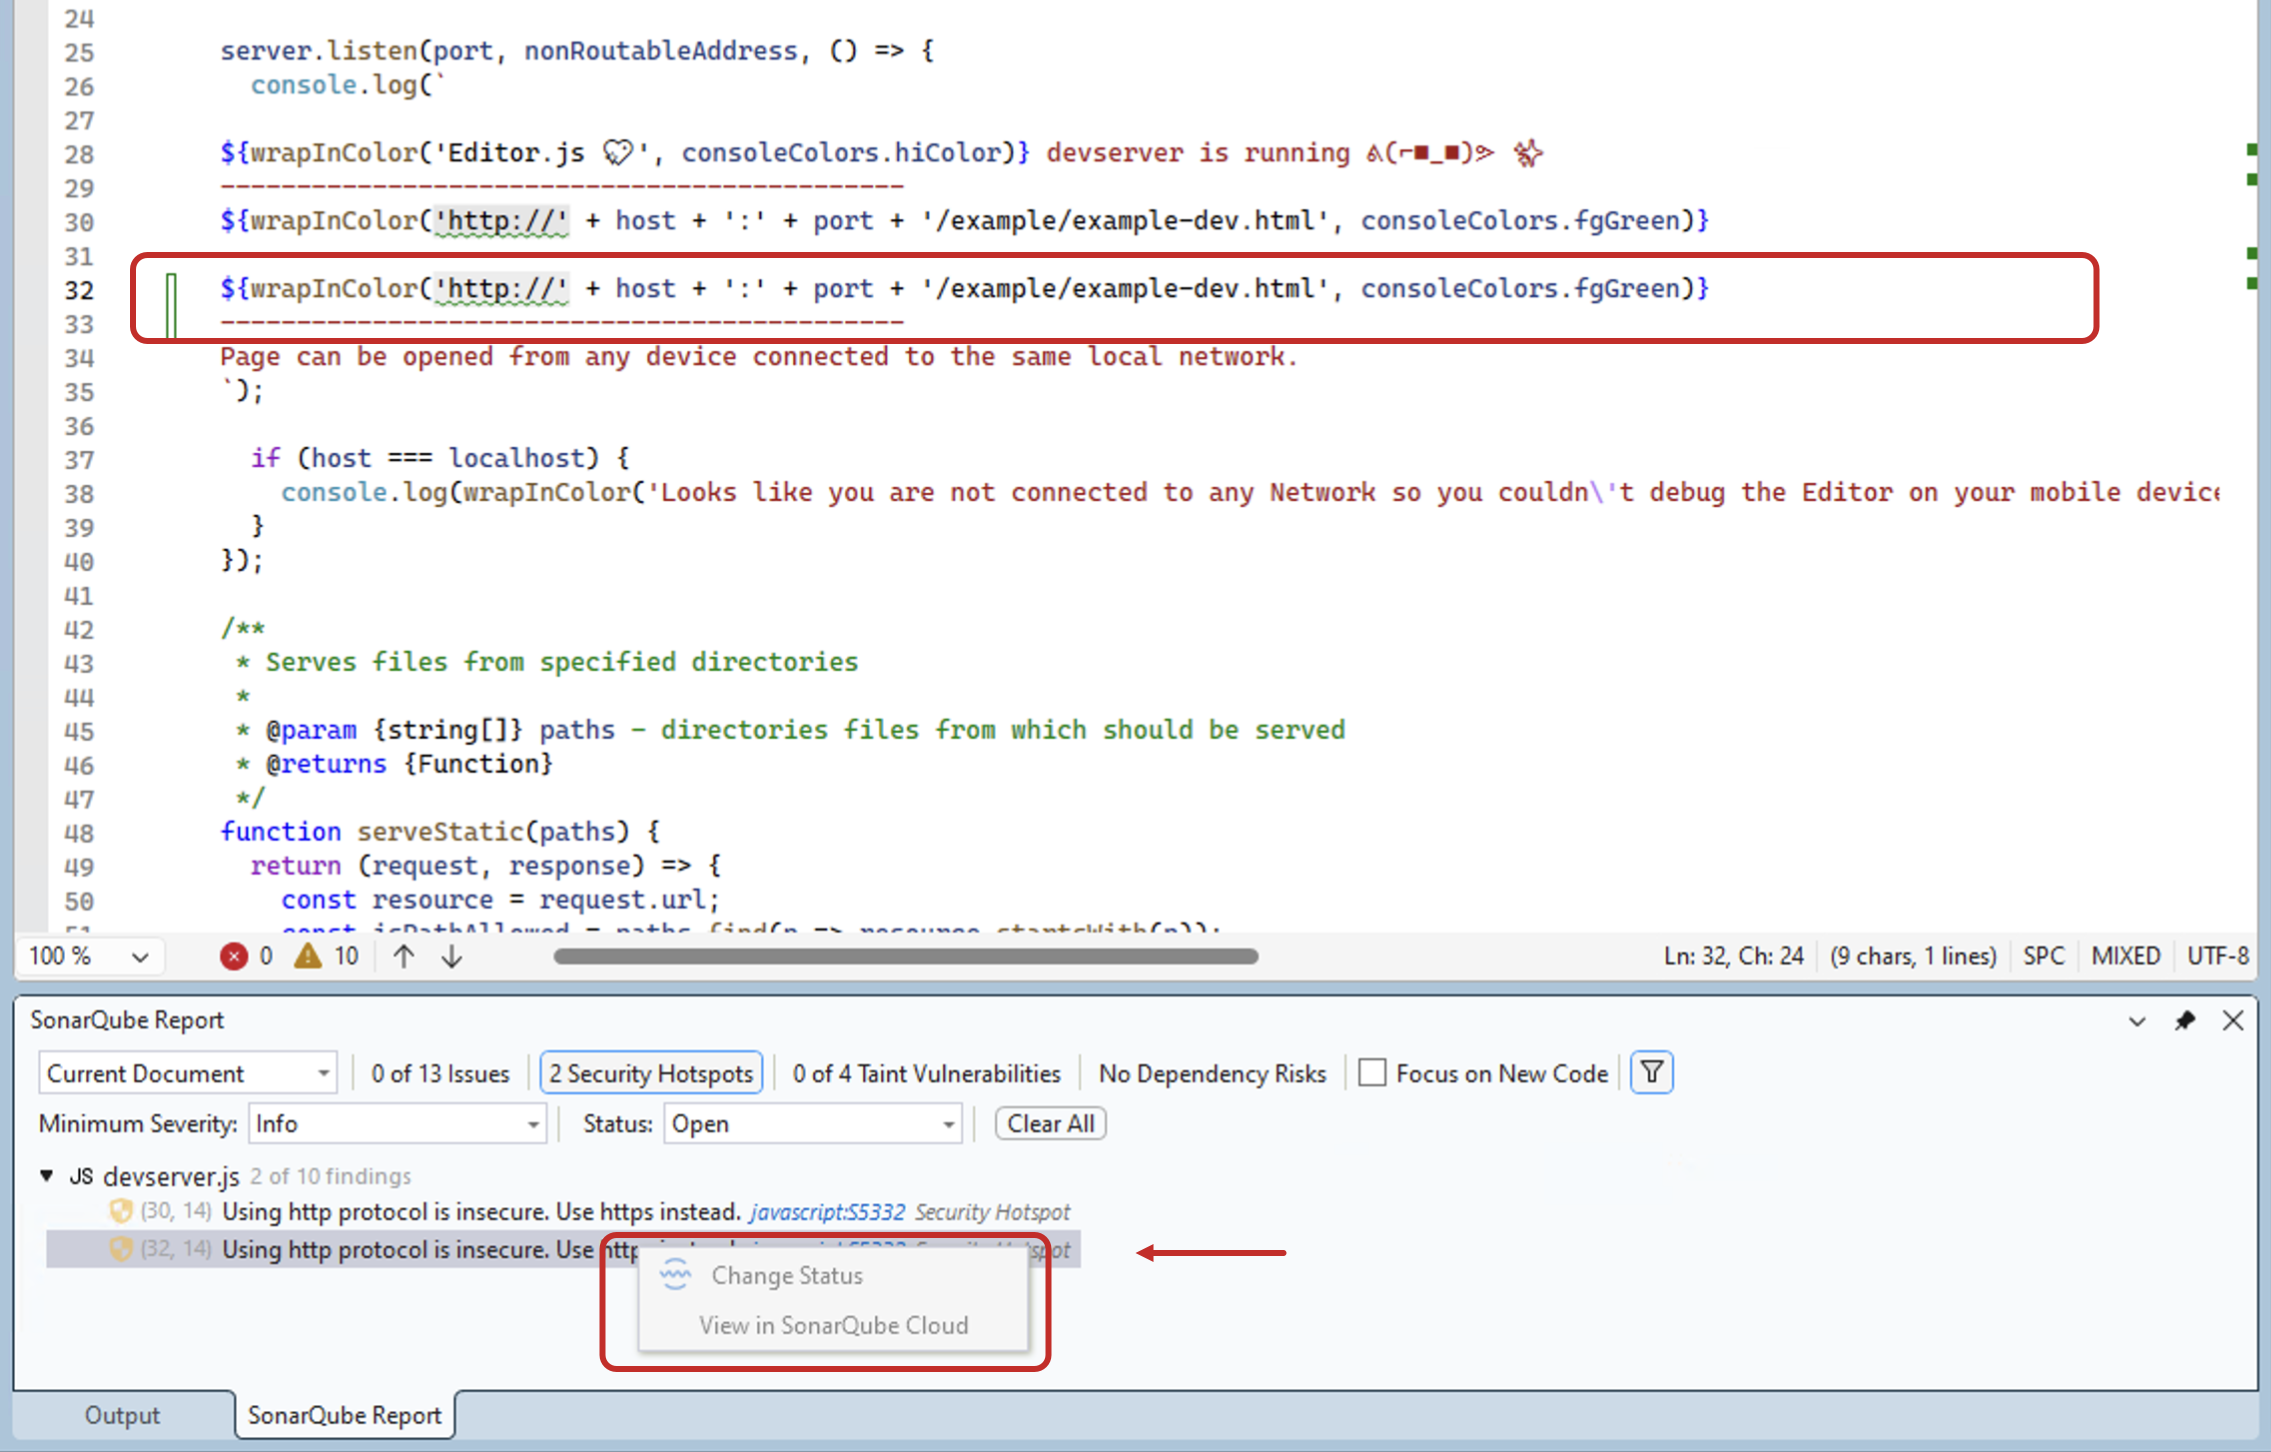Enable the Focus on New Code checkbox
2271x1452 pixels.
1374,1072
